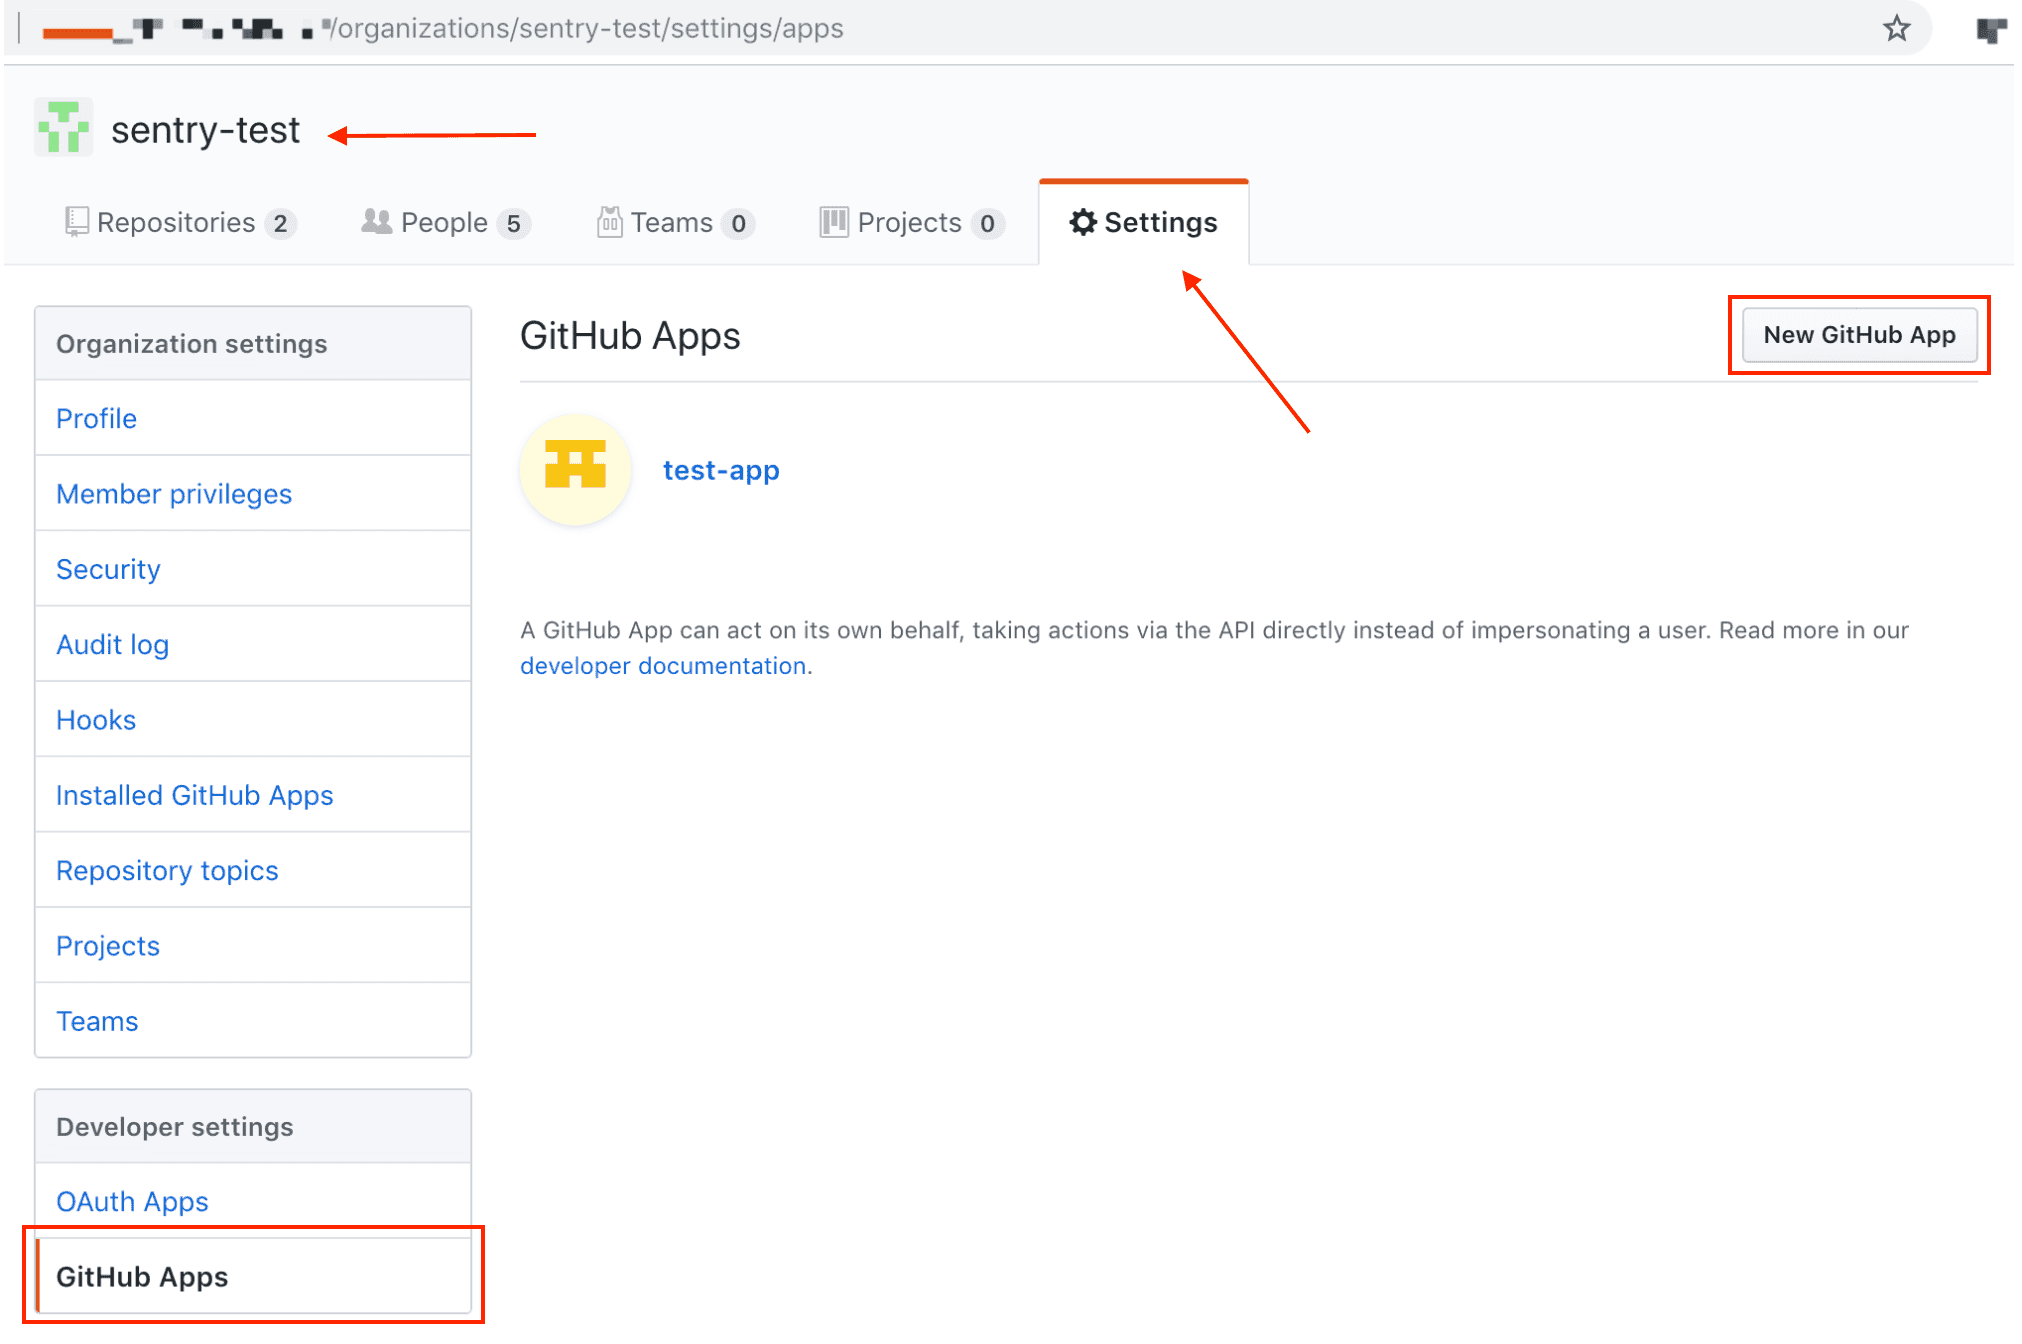
Task: Click the sentry-test organization avatar
Action: coord(62,128)
